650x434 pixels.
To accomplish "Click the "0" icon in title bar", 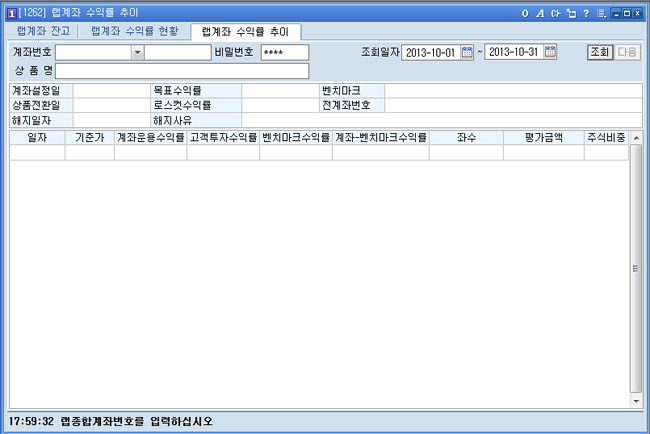I will [526, 13].
